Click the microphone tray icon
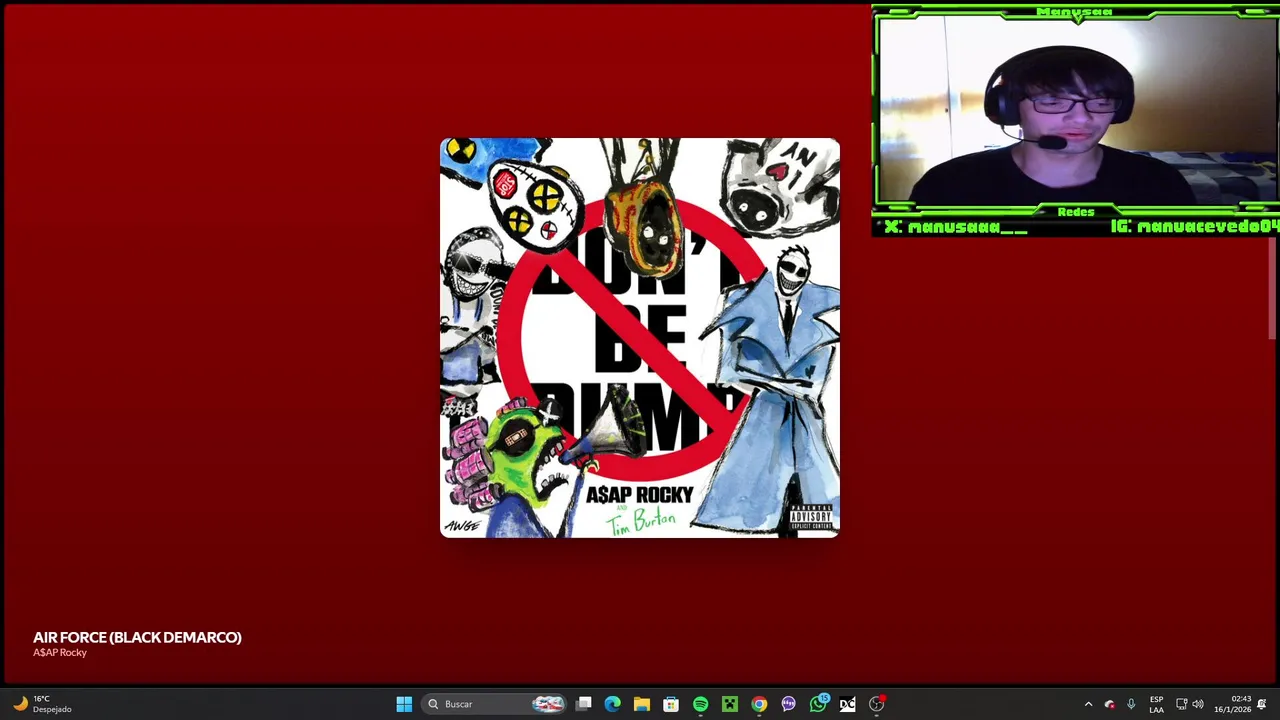 pos(1131,704)
